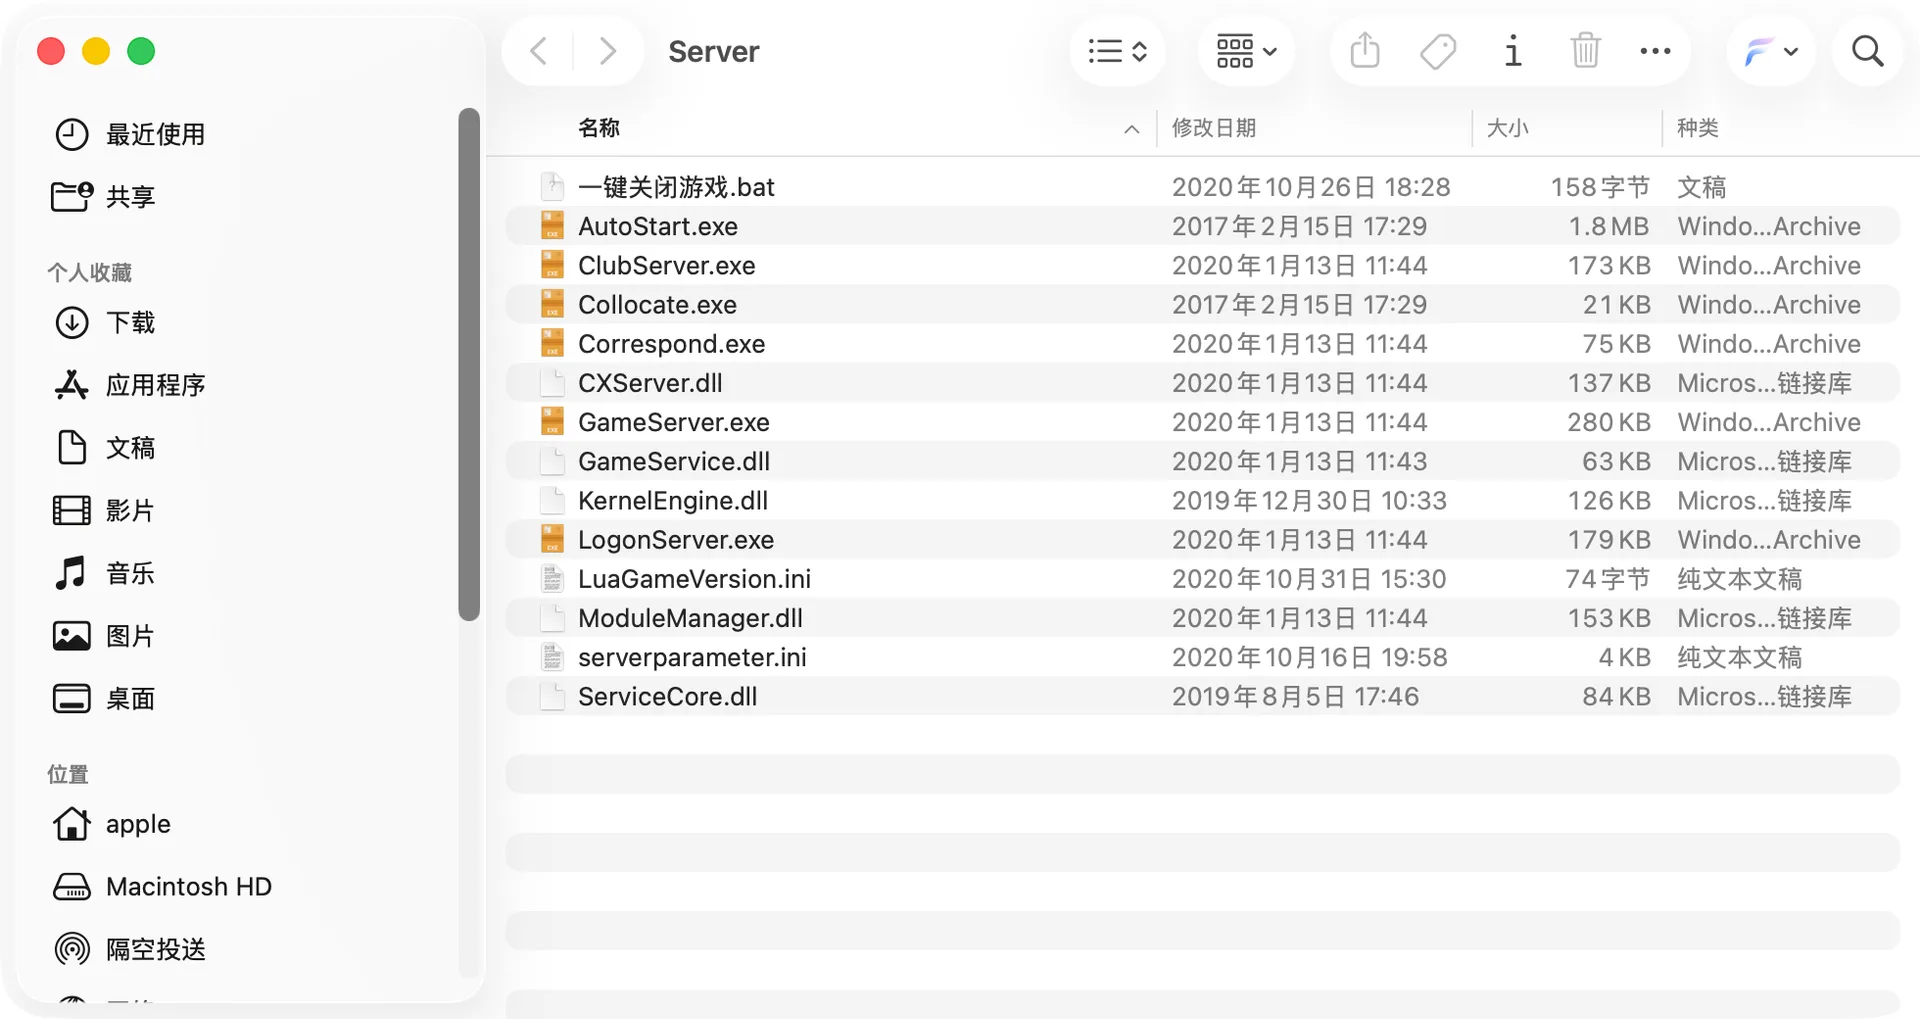Select CXServer.dll in the list
Image resolution: width=1920 pixels, height=1019 pixels.
point(1202,383)
